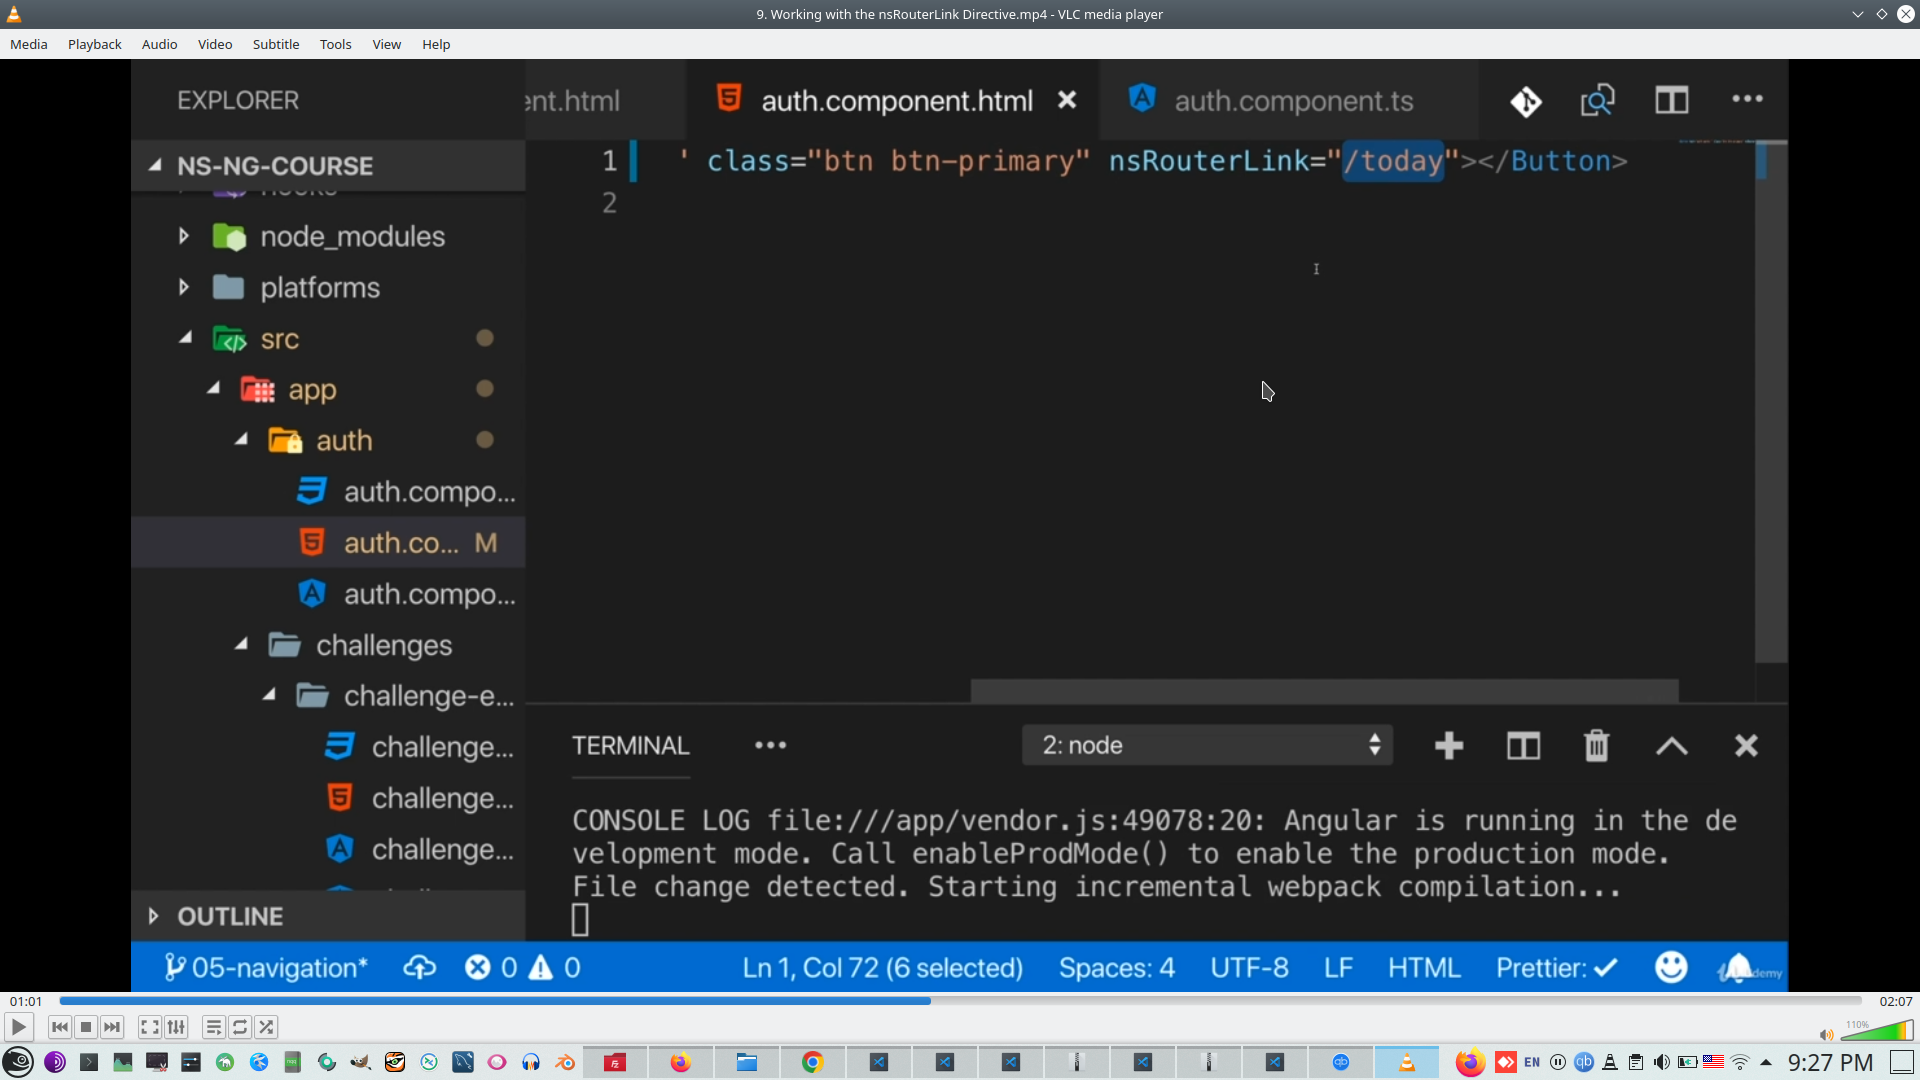Expand the node_modules folder
Image resolution: width=1920 pixels, height=1080 pixels.
[352, 237]
